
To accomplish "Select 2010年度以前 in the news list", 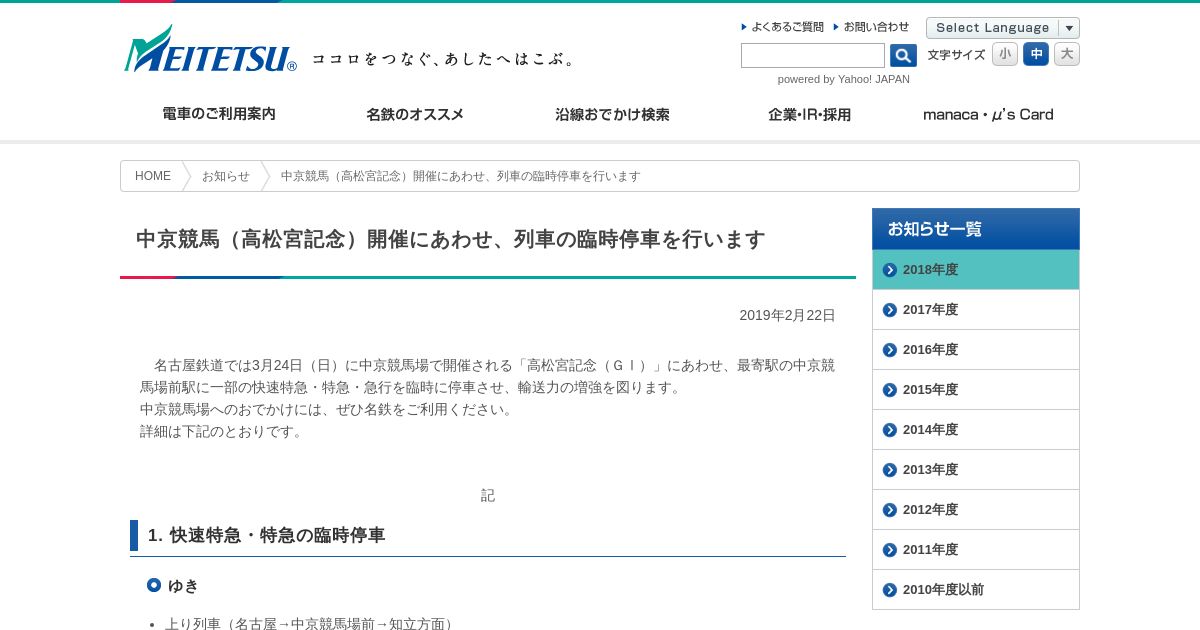I will point(976,590).
